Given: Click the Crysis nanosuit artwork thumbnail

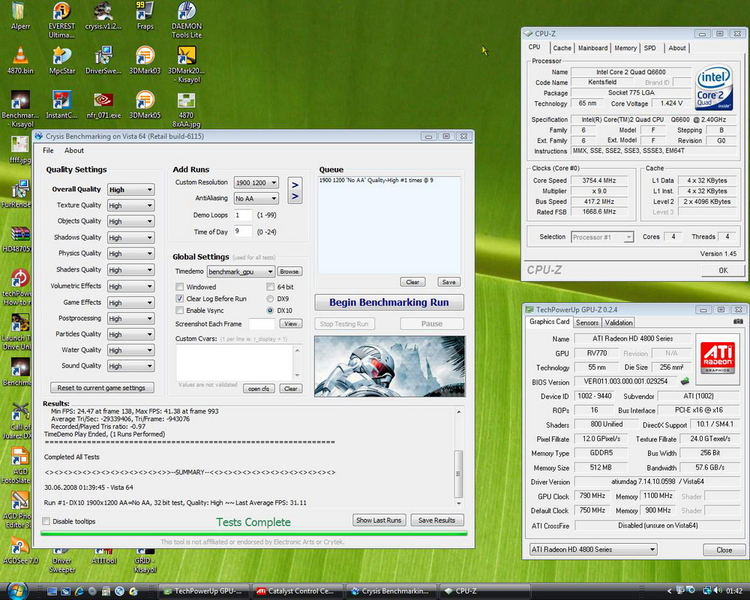Looking at the screenshot, I should coord(389,366).
